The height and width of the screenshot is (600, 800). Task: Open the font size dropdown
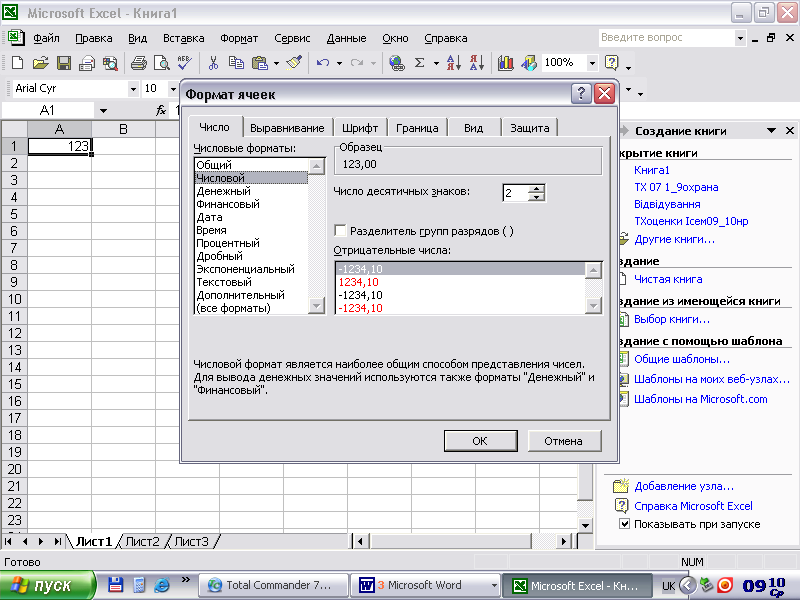pos(173,89)
